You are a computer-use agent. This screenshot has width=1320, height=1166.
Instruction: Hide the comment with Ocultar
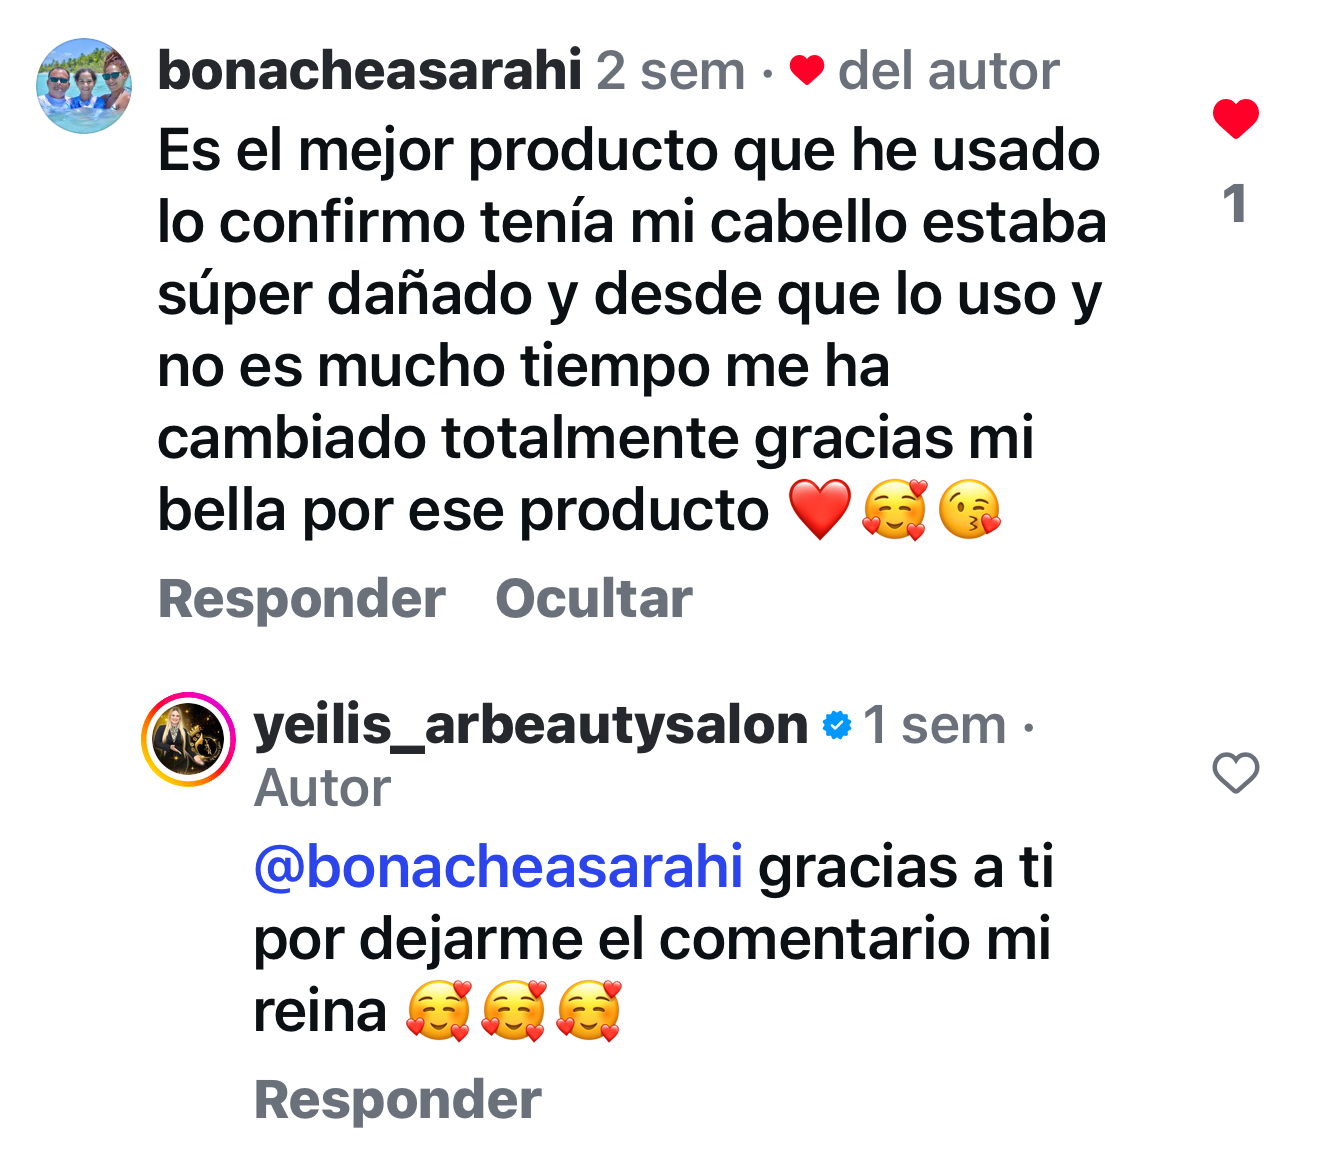(x=593, y=599)
